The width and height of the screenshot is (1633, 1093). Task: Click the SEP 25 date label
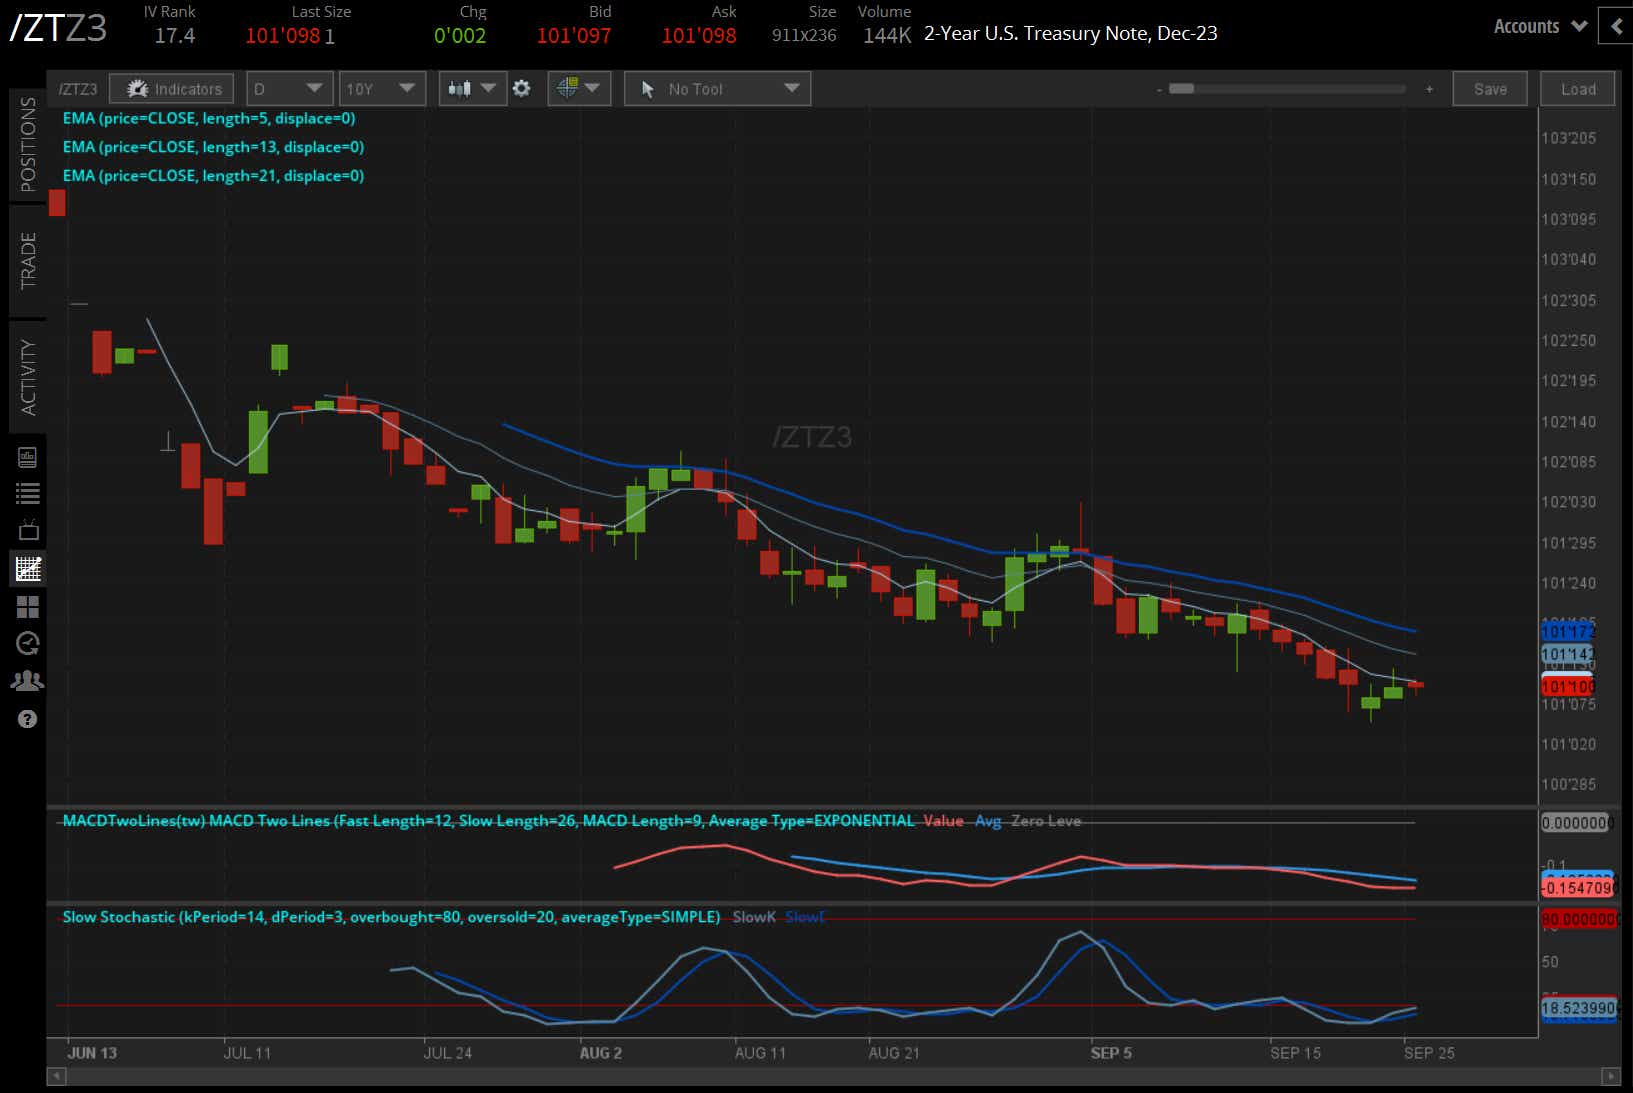pyautogui.click(x=1429, y=1053)
